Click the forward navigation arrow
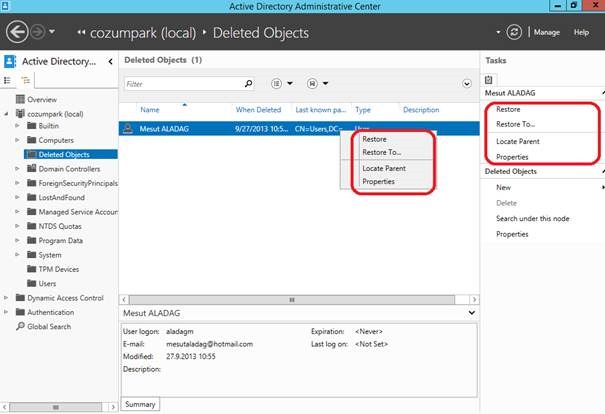 38,32
